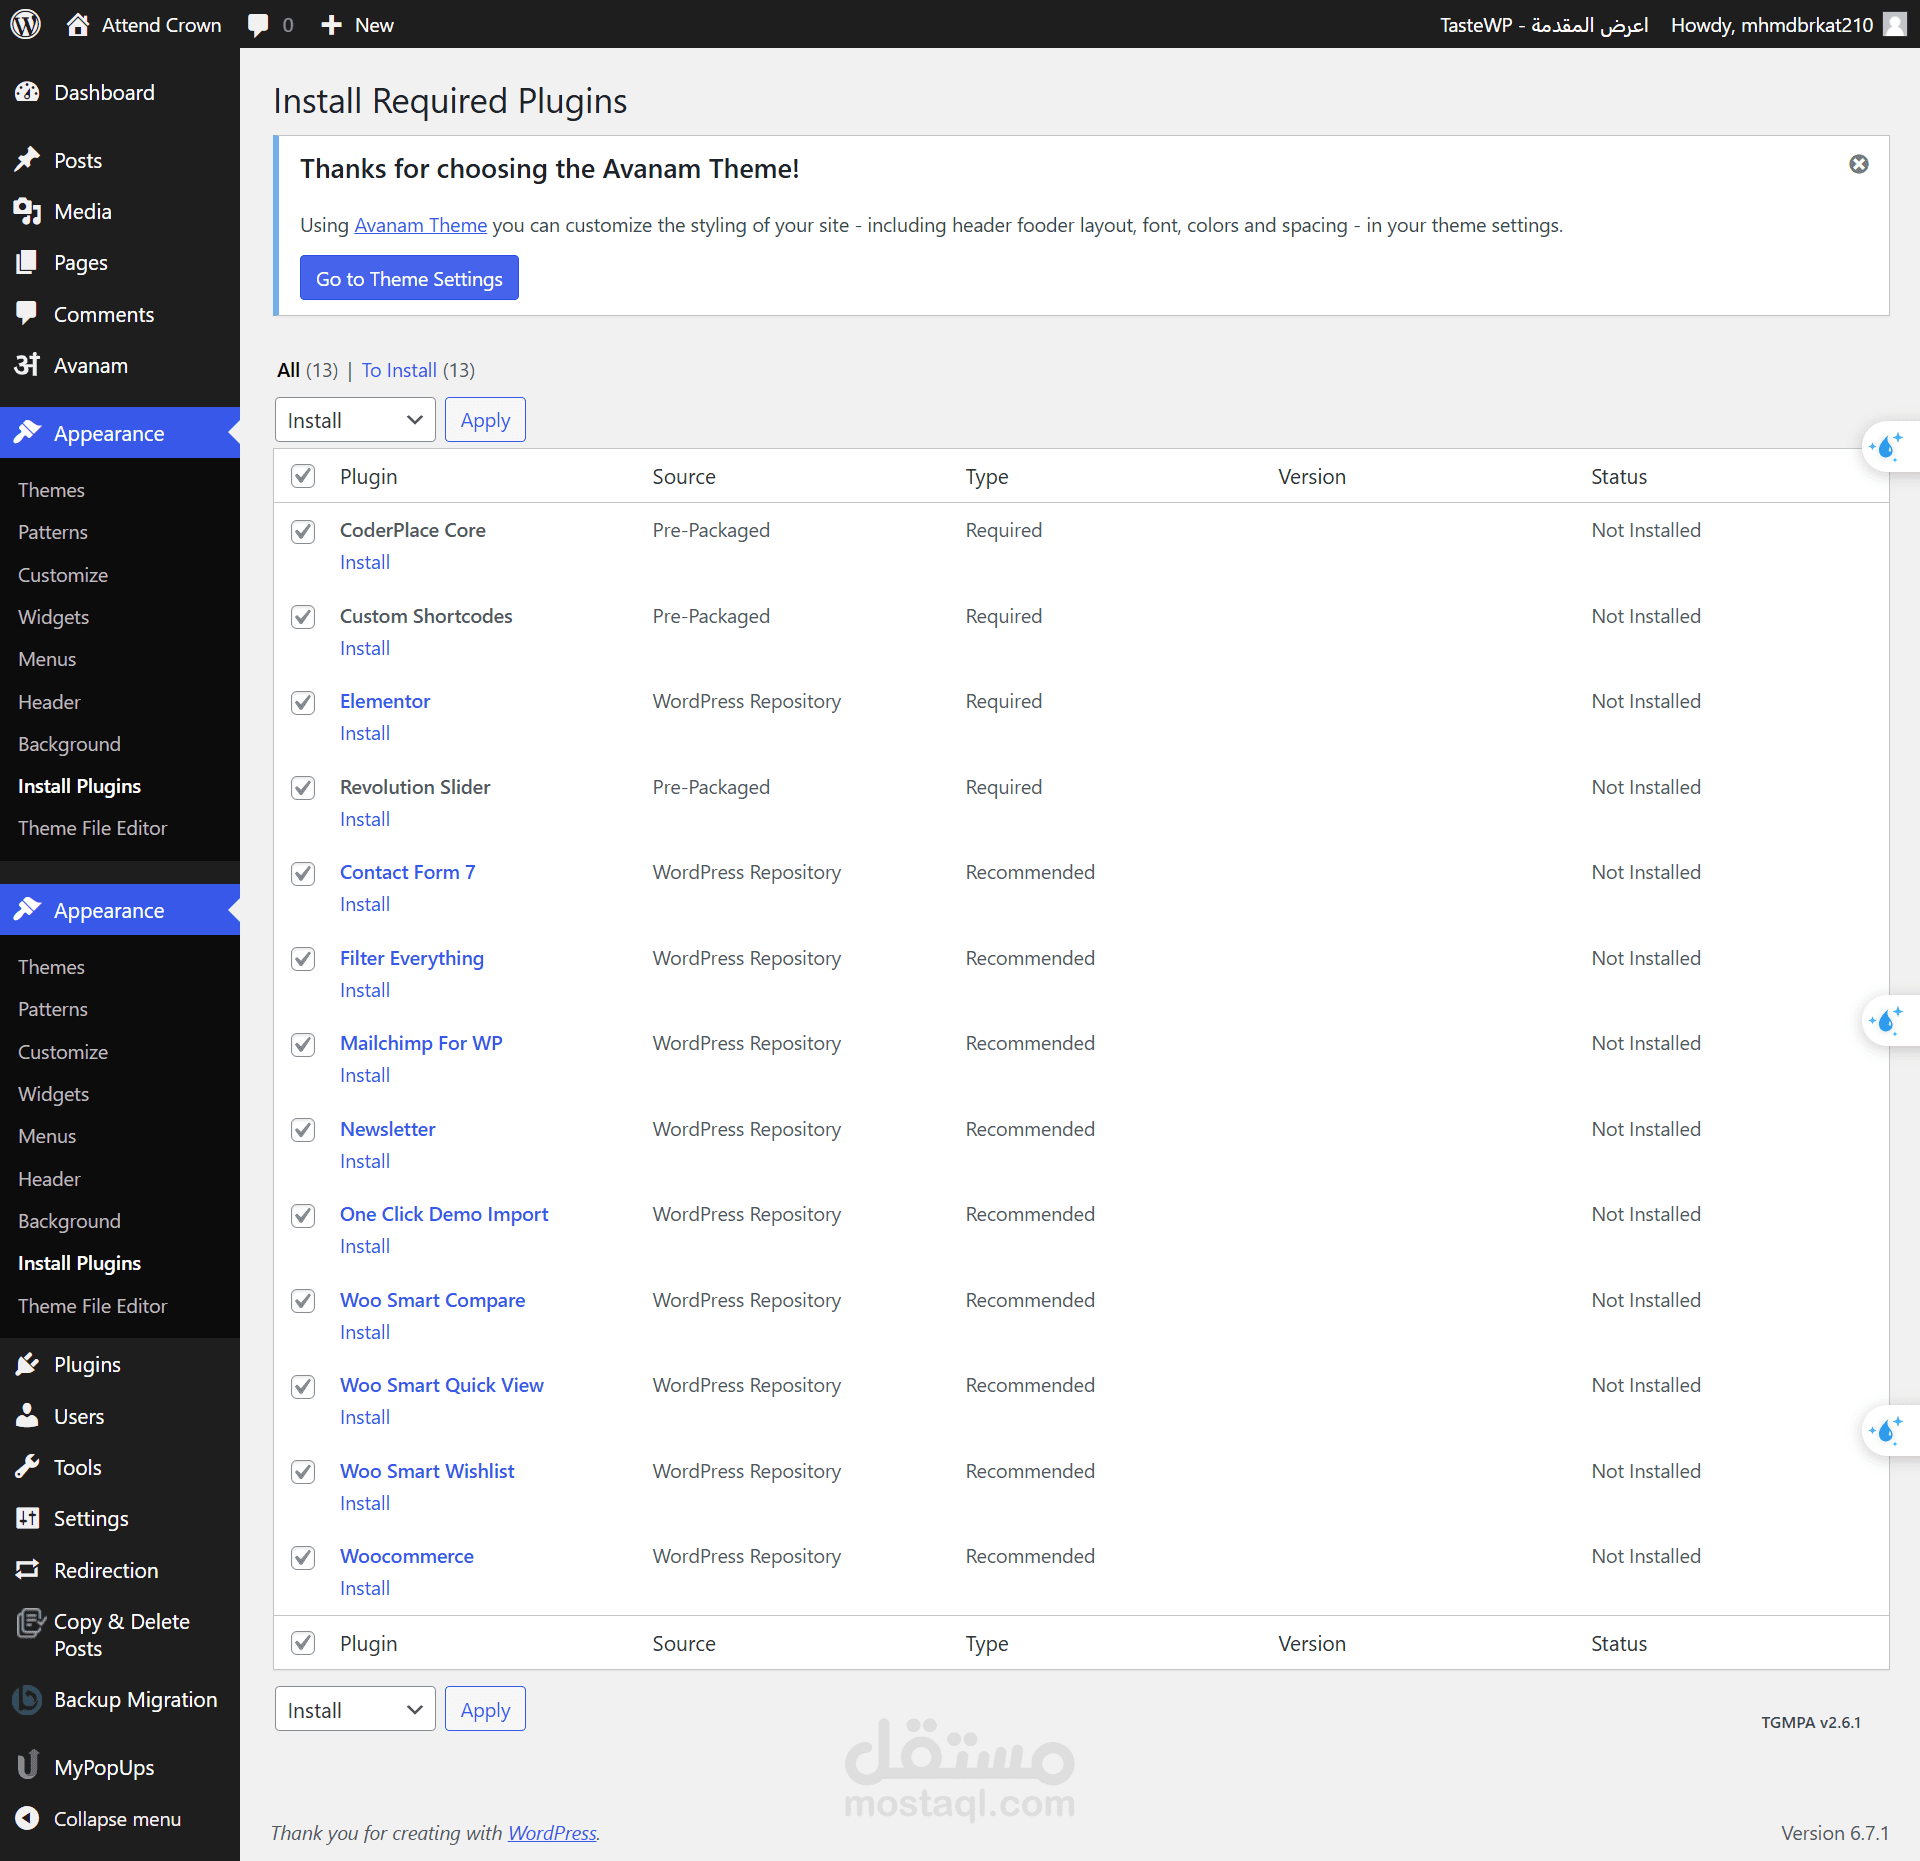
Task: Click the Backup Migration sidebar icon
Action: pos(27,1699)
